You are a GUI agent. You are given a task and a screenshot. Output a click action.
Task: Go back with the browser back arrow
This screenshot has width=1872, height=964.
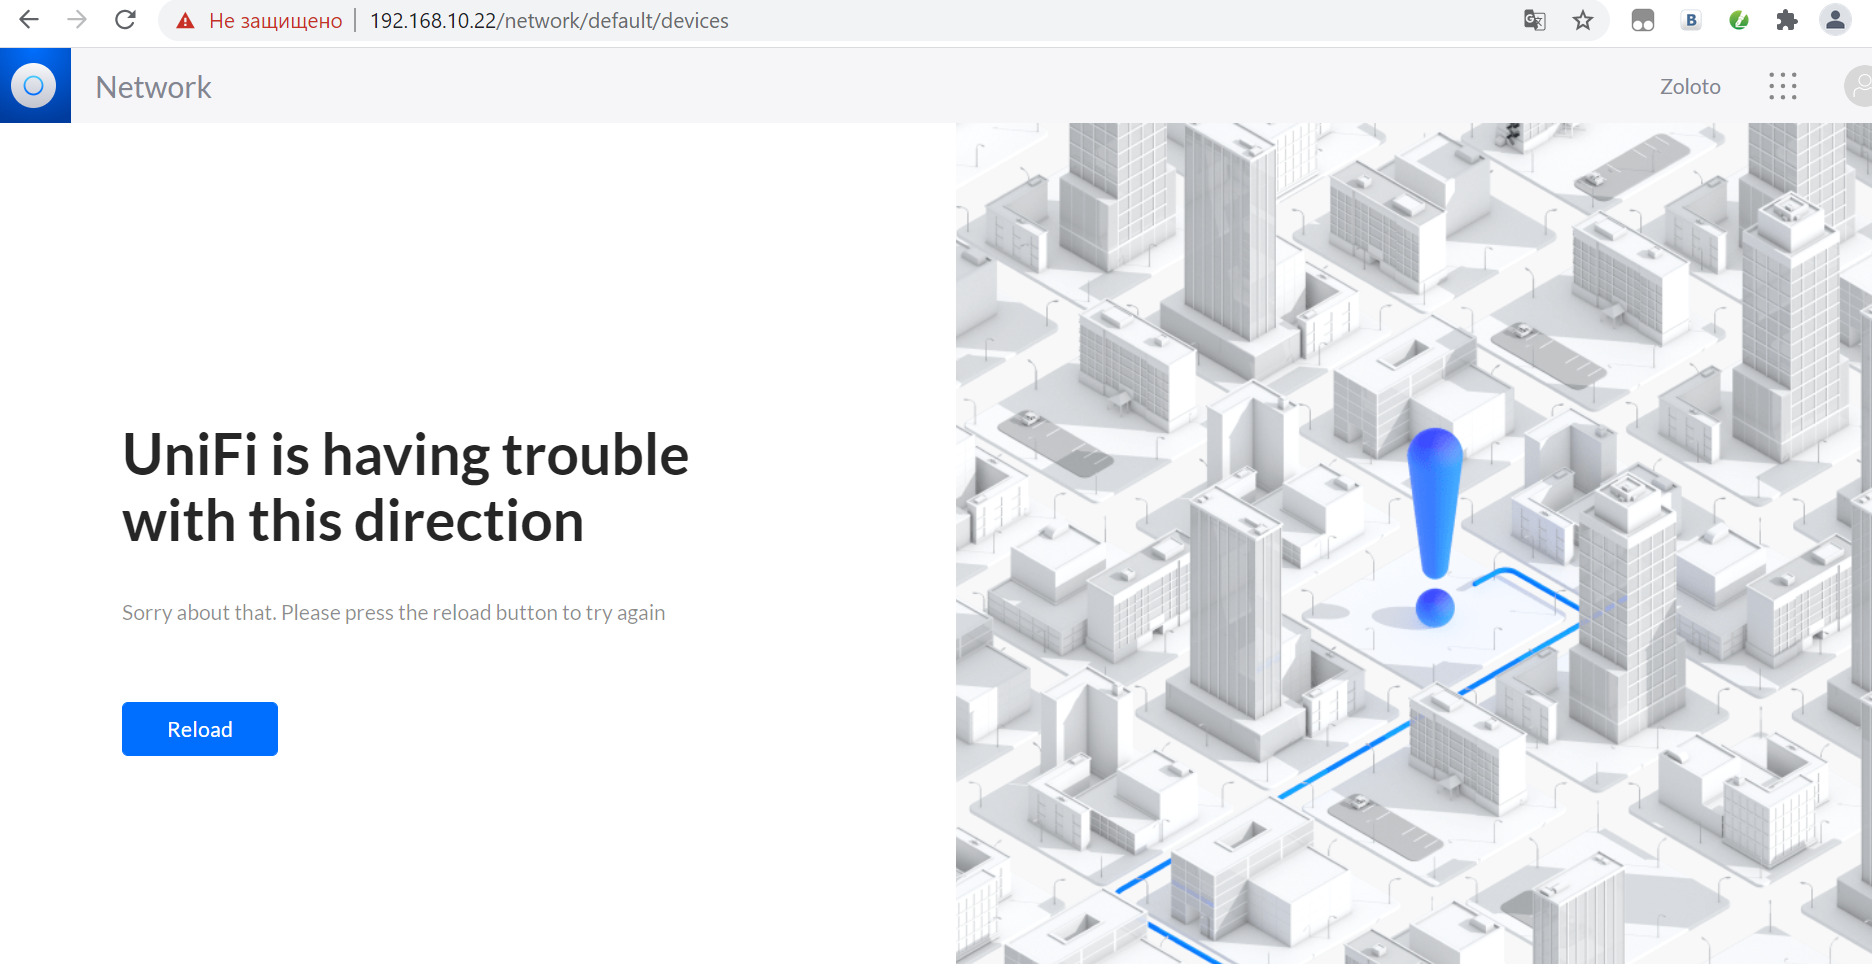click(29, 20)
